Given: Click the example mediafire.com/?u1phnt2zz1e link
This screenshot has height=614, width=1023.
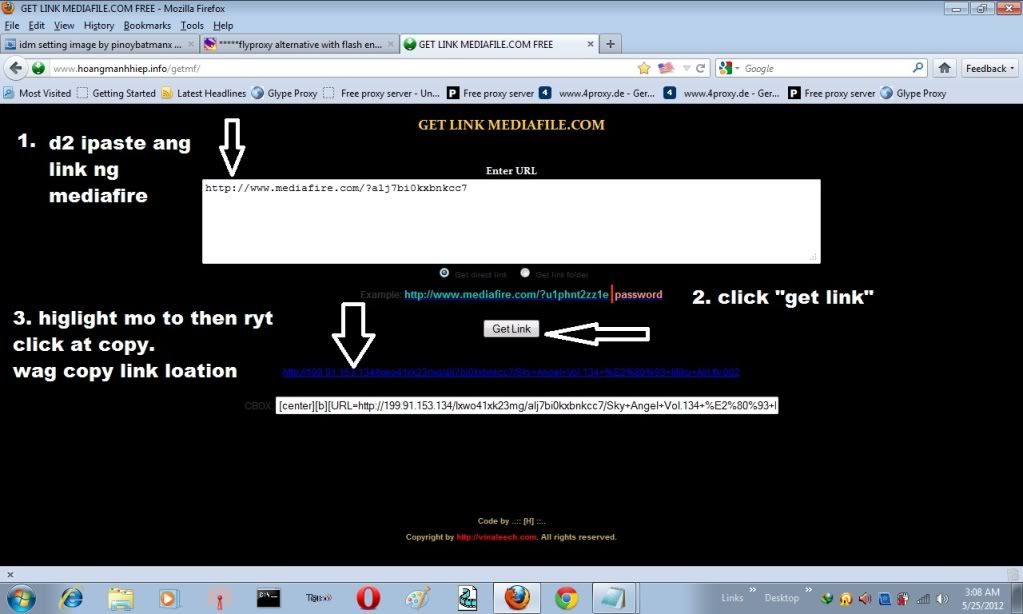Looking at the screenshot, I should pyautogui.click(x=506, y=294).
